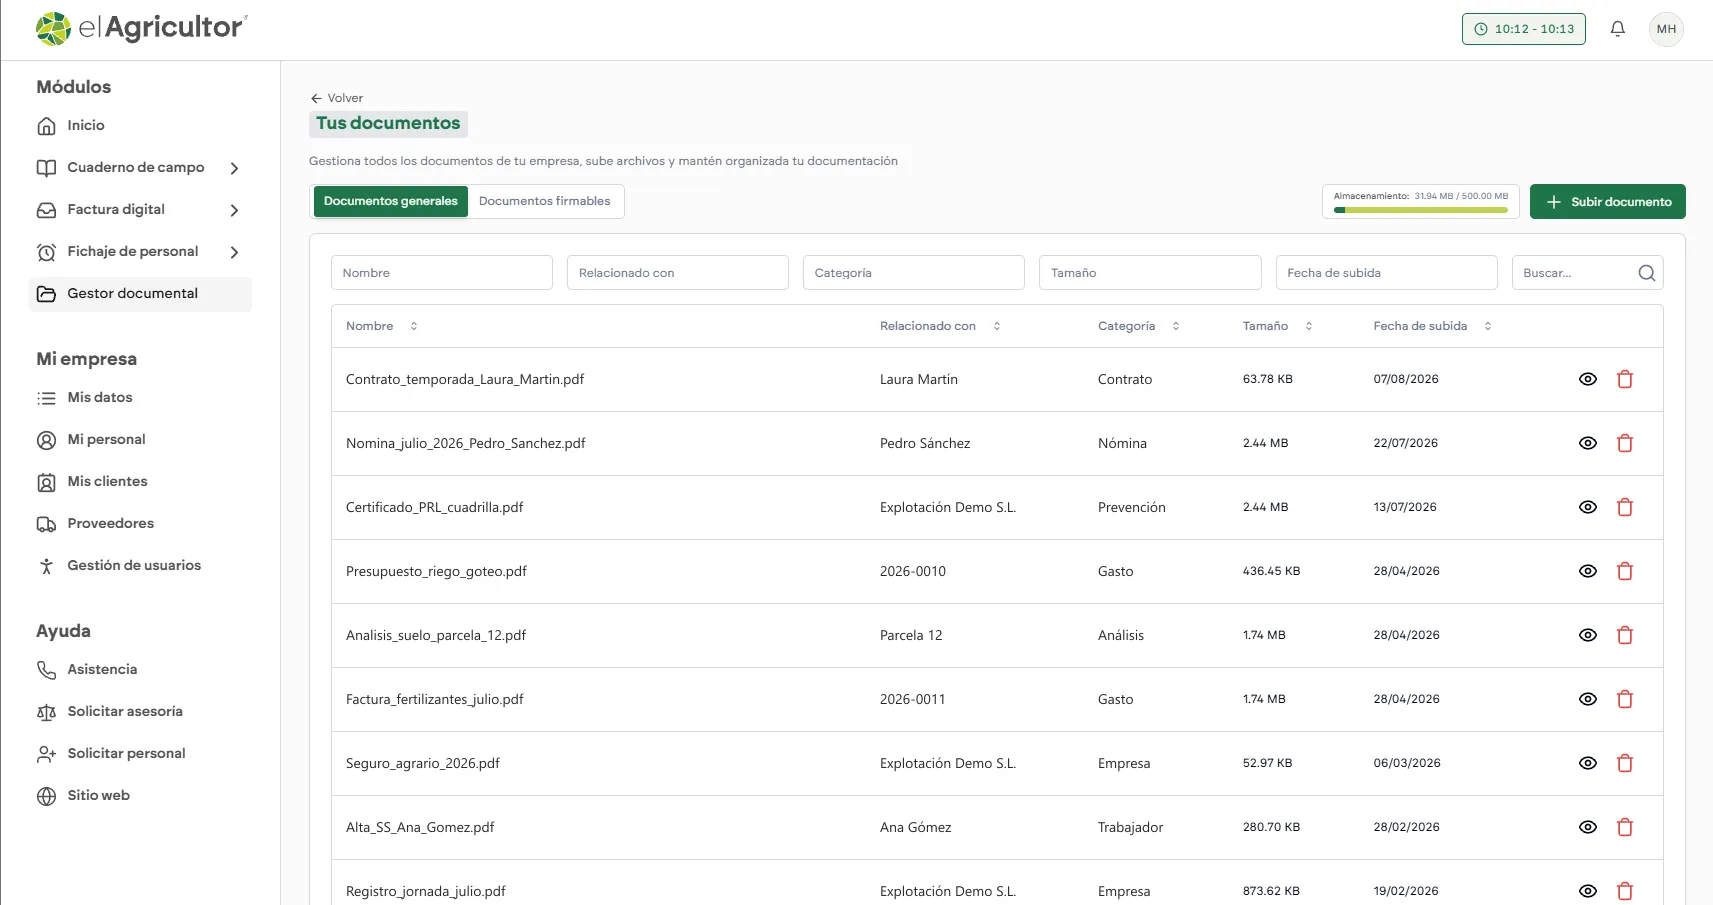The width and height of the screenshot is (1713, 905).
Task: Delete Presupuesto_riego_goteo.pdf using trash icon
Action: coord(1625,571)
